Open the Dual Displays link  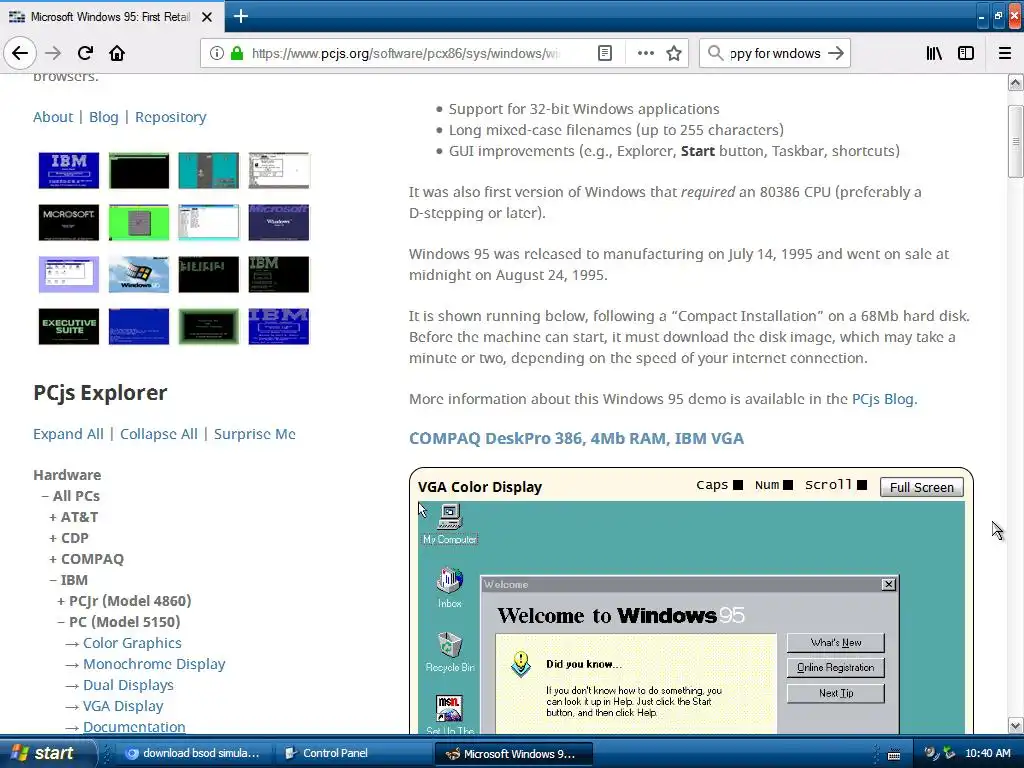[x=128, y=685]
